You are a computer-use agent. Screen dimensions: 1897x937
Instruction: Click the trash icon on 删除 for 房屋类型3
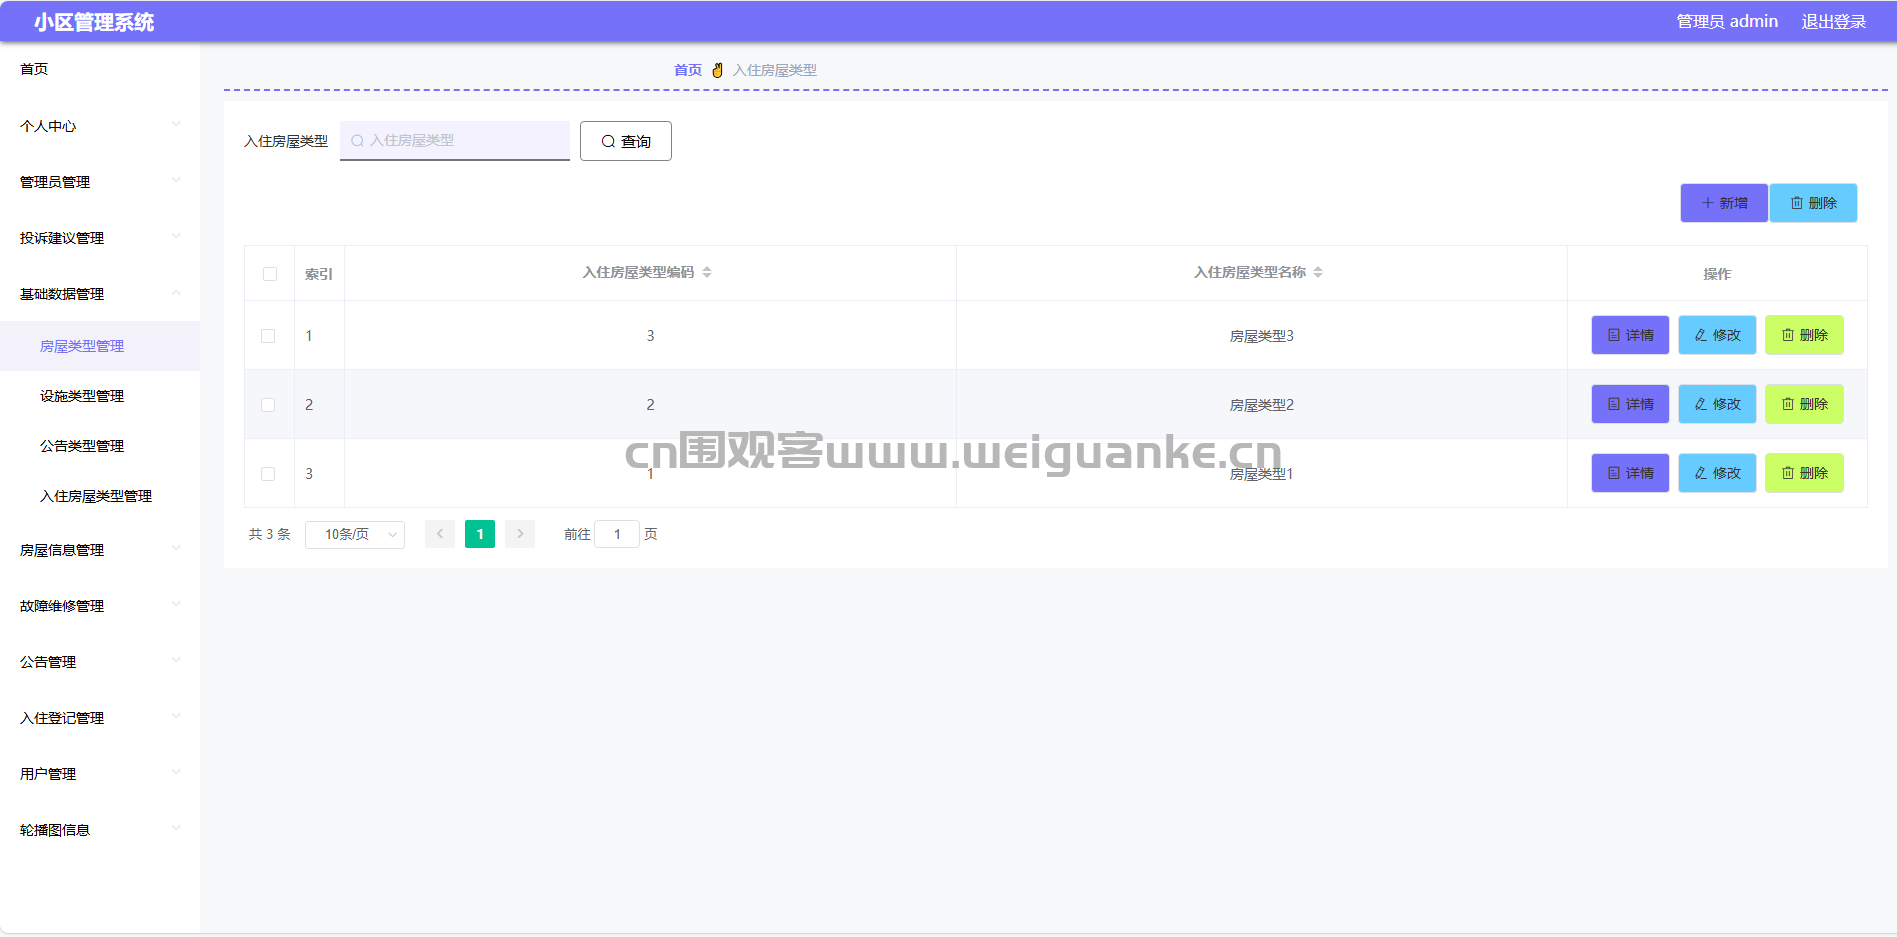[x=1788, y=335]
